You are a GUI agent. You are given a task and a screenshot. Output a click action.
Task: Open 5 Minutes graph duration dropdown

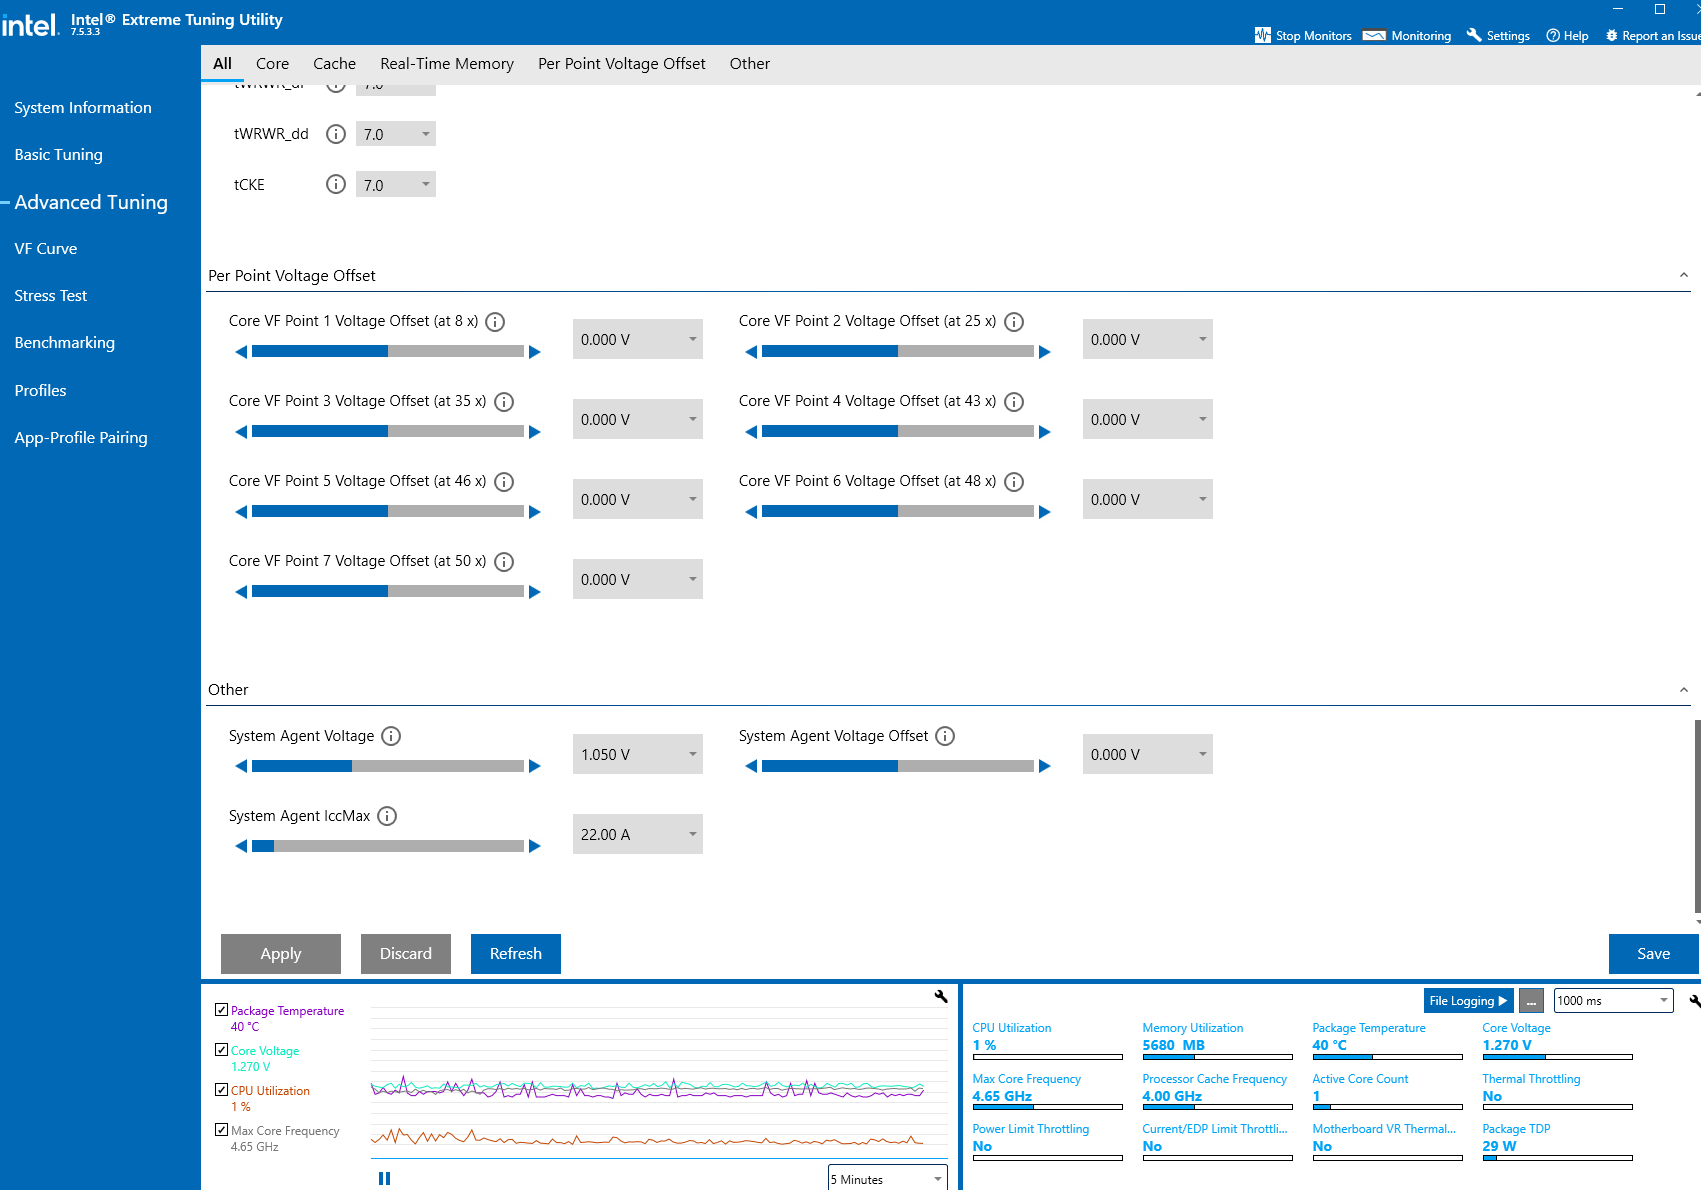click(x=888, y=1179)
